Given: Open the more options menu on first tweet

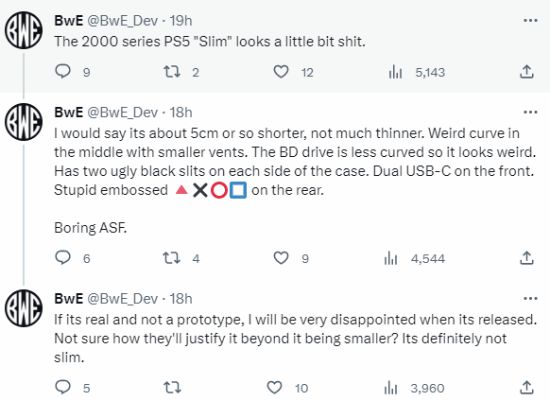Looking at the screenshot, I should [x=530, y=20].
